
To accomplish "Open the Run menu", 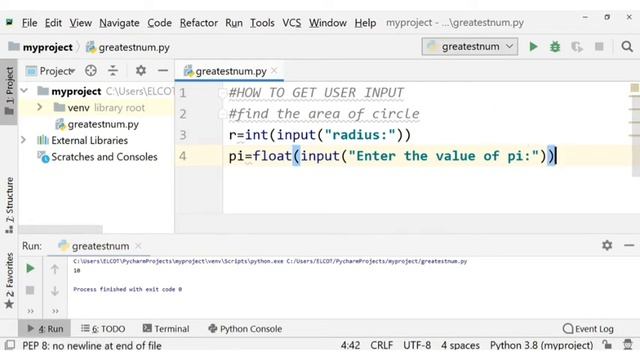I will point(234,23).
